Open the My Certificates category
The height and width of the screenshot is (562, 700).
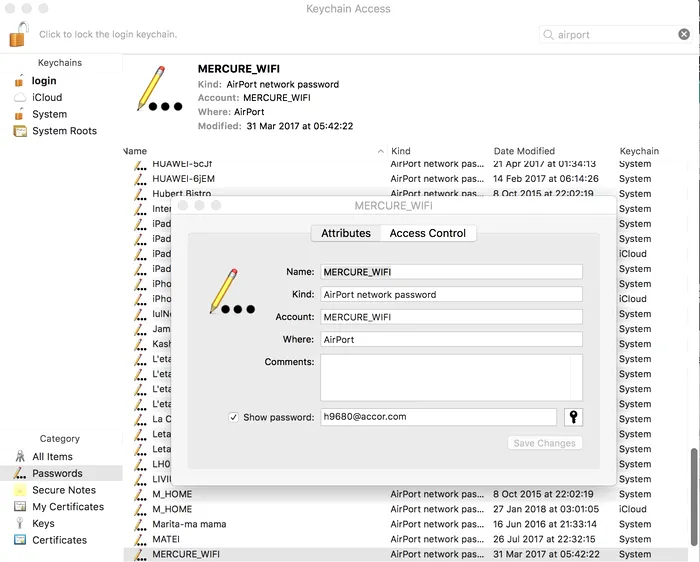67,507
